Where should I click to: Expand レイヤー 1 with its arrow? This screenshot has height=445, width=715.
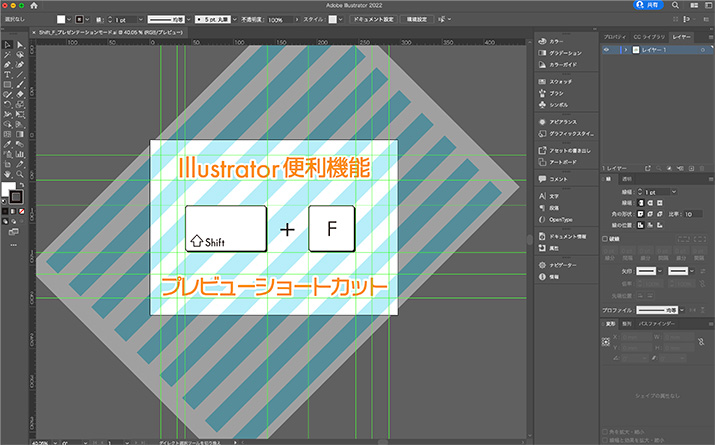point(626,50)
